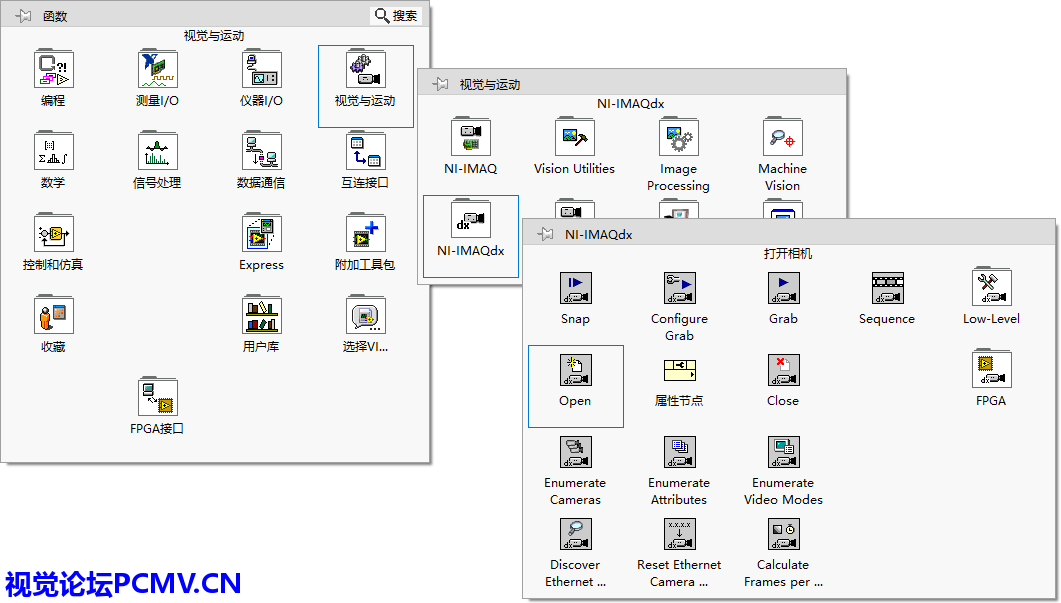Click the 搜索 search button
Viewport: 1061px width, 603px height.
(x=396, y=16)
